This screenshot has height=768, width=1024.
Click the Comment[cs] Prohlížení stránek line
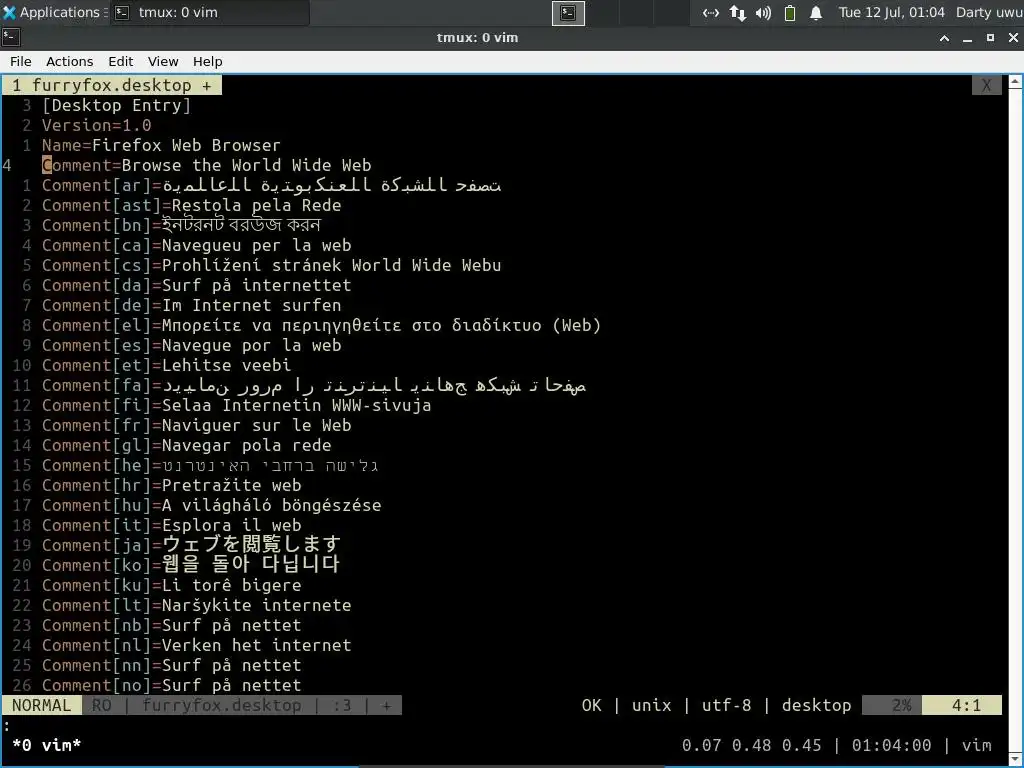(272, 265)
